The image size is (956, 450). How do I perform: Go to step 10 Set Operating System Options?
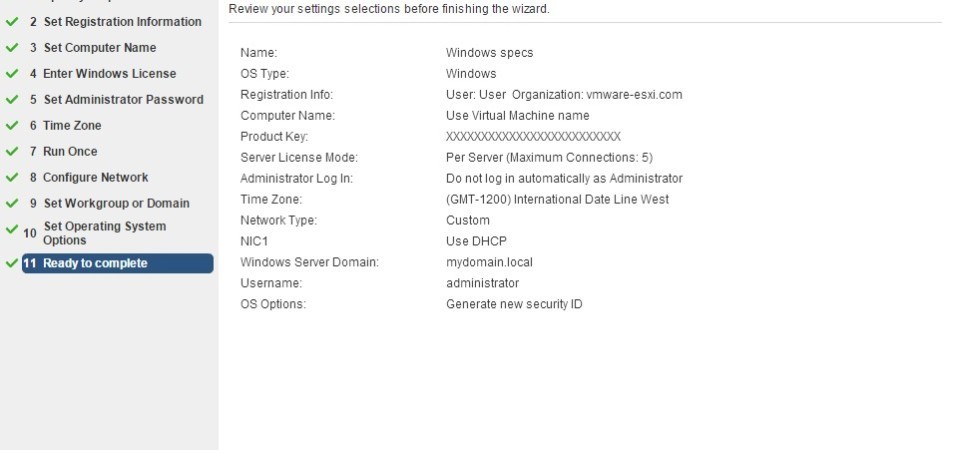point(95,233)
